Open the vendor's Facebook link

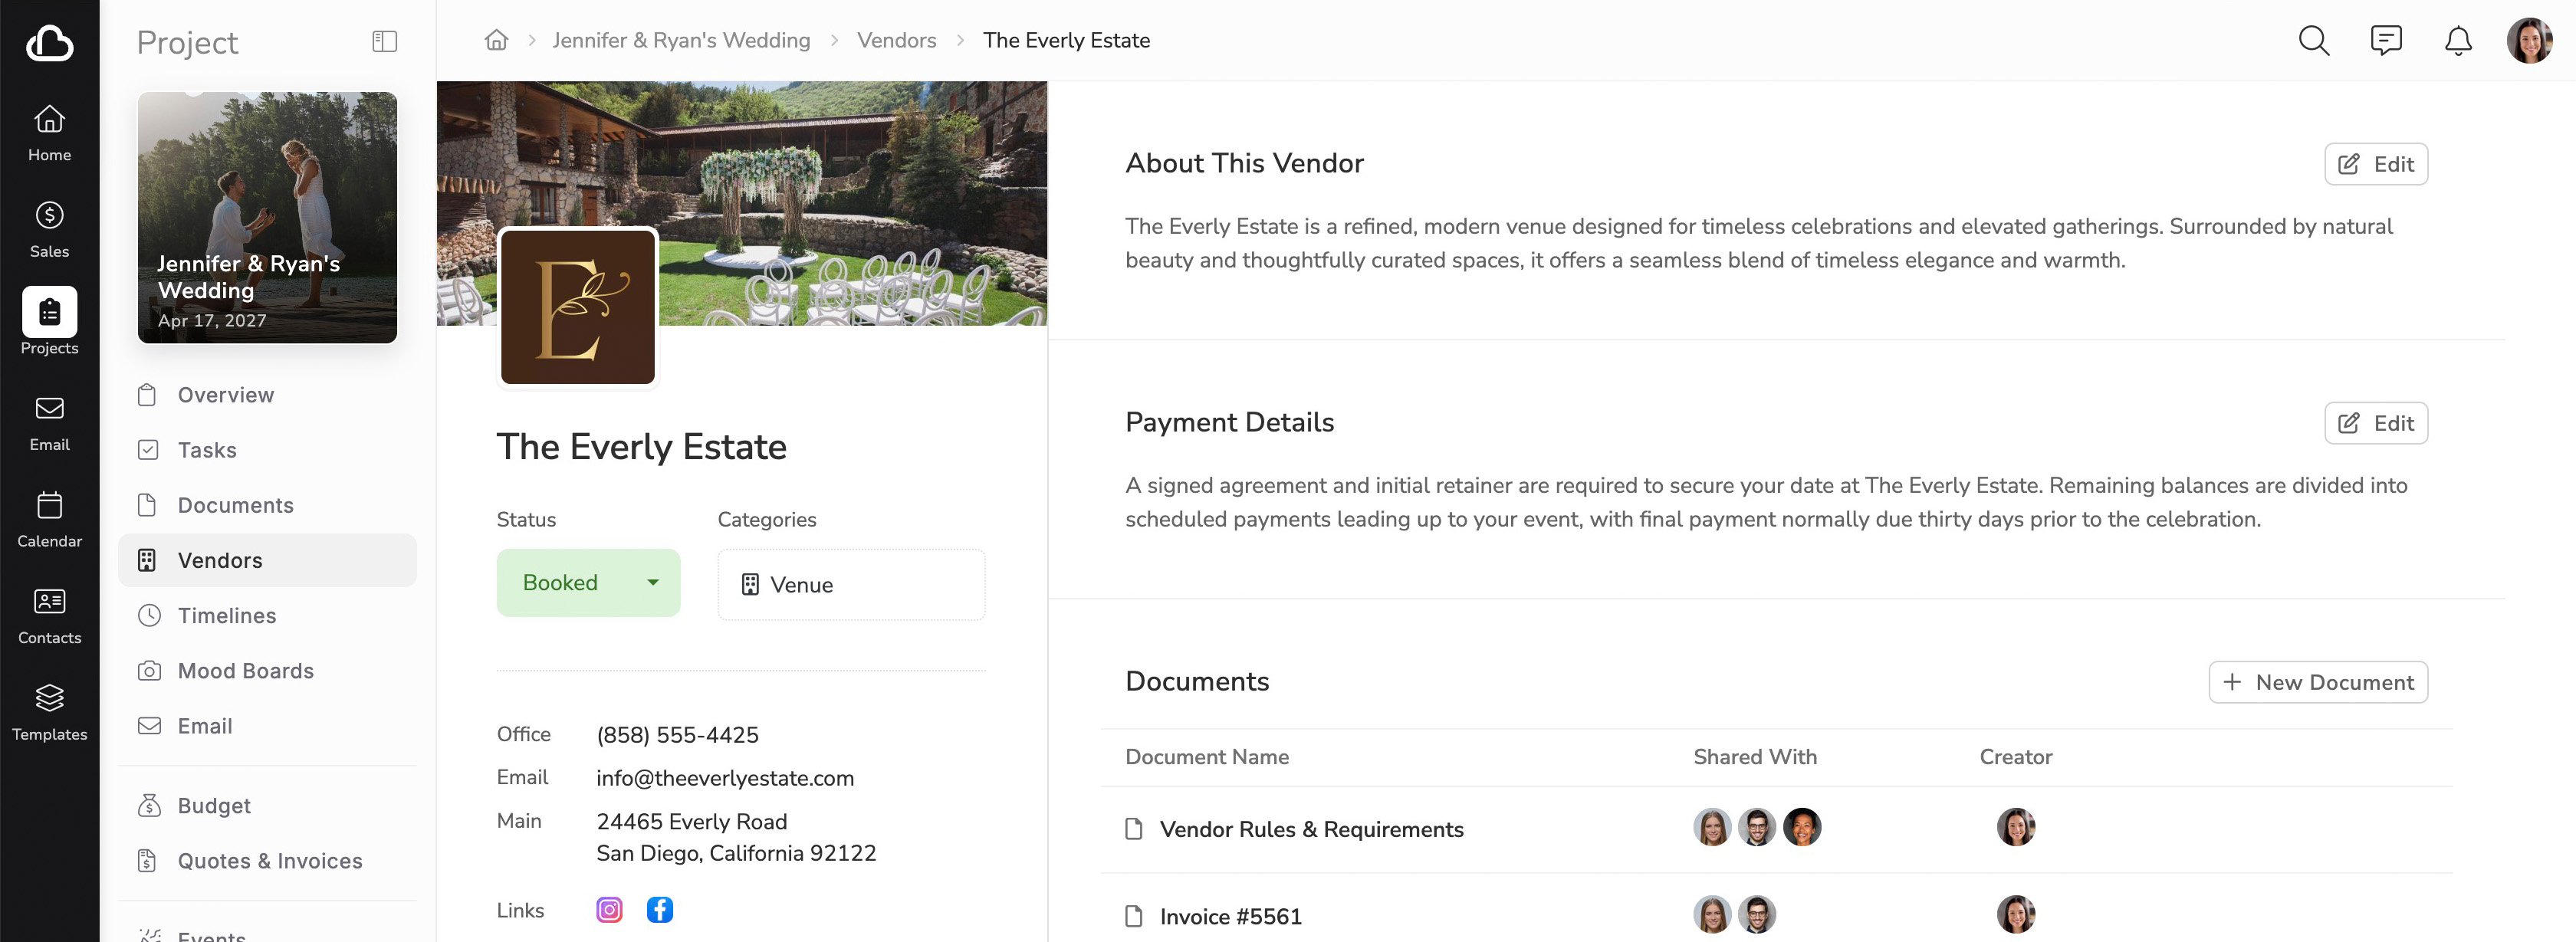pyautogui.click(x=659, y=909)
